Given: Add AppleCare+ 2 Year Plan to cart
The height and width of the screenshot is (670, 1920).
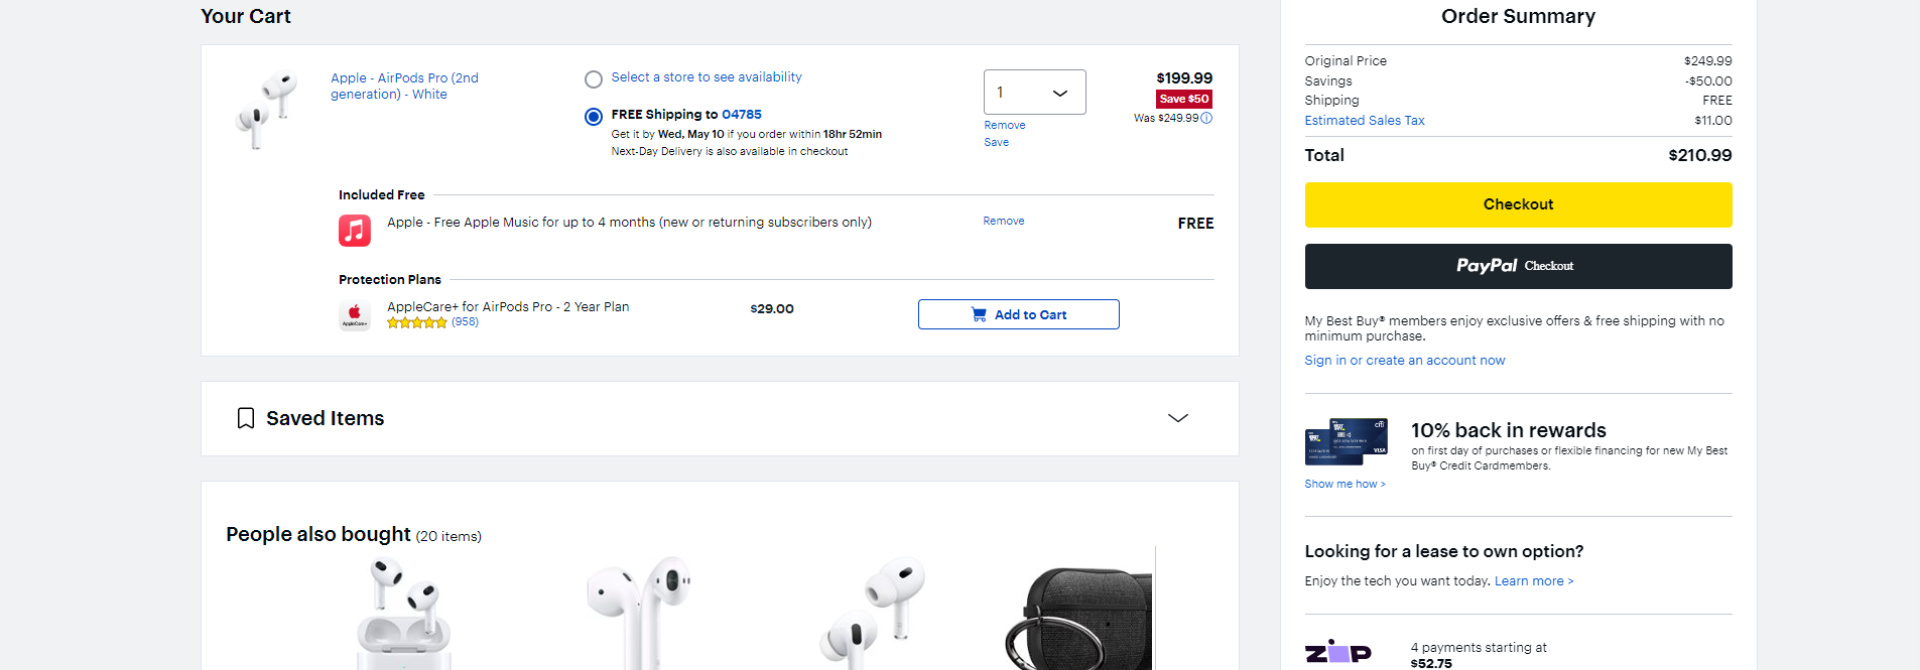Looking at the screenshot, I should pos(1018,314).
